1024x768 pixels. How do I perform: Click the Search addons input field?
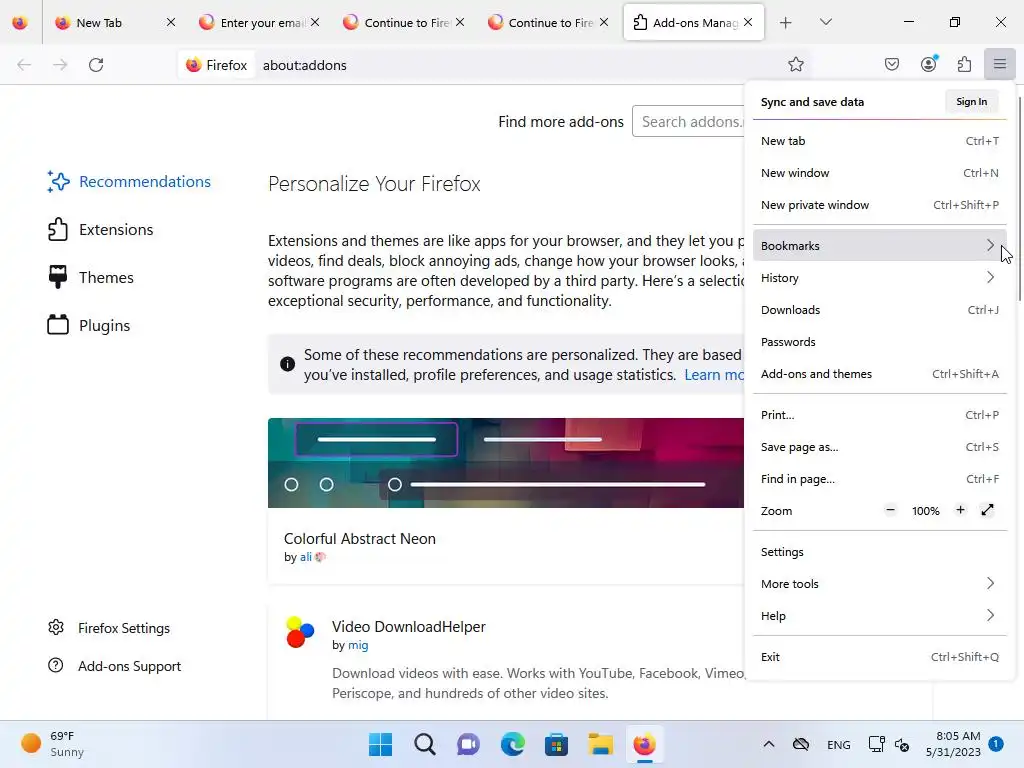click(x=688, y=121)
